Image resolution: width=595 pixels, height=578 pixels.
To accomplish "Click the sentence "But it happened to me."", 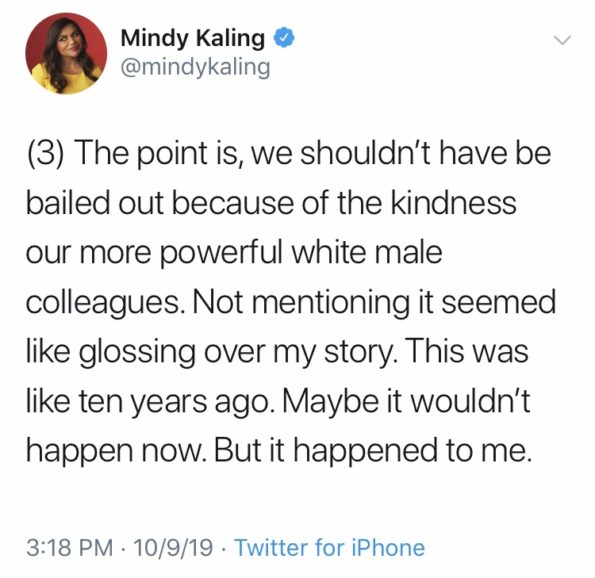I will pos(371,451).
